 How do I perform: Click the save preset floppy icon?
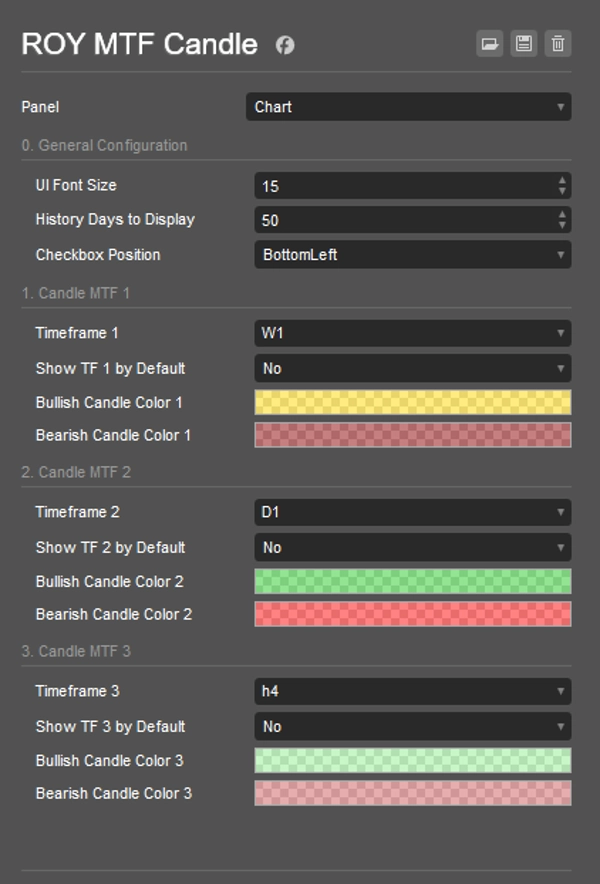pos(523,43)
